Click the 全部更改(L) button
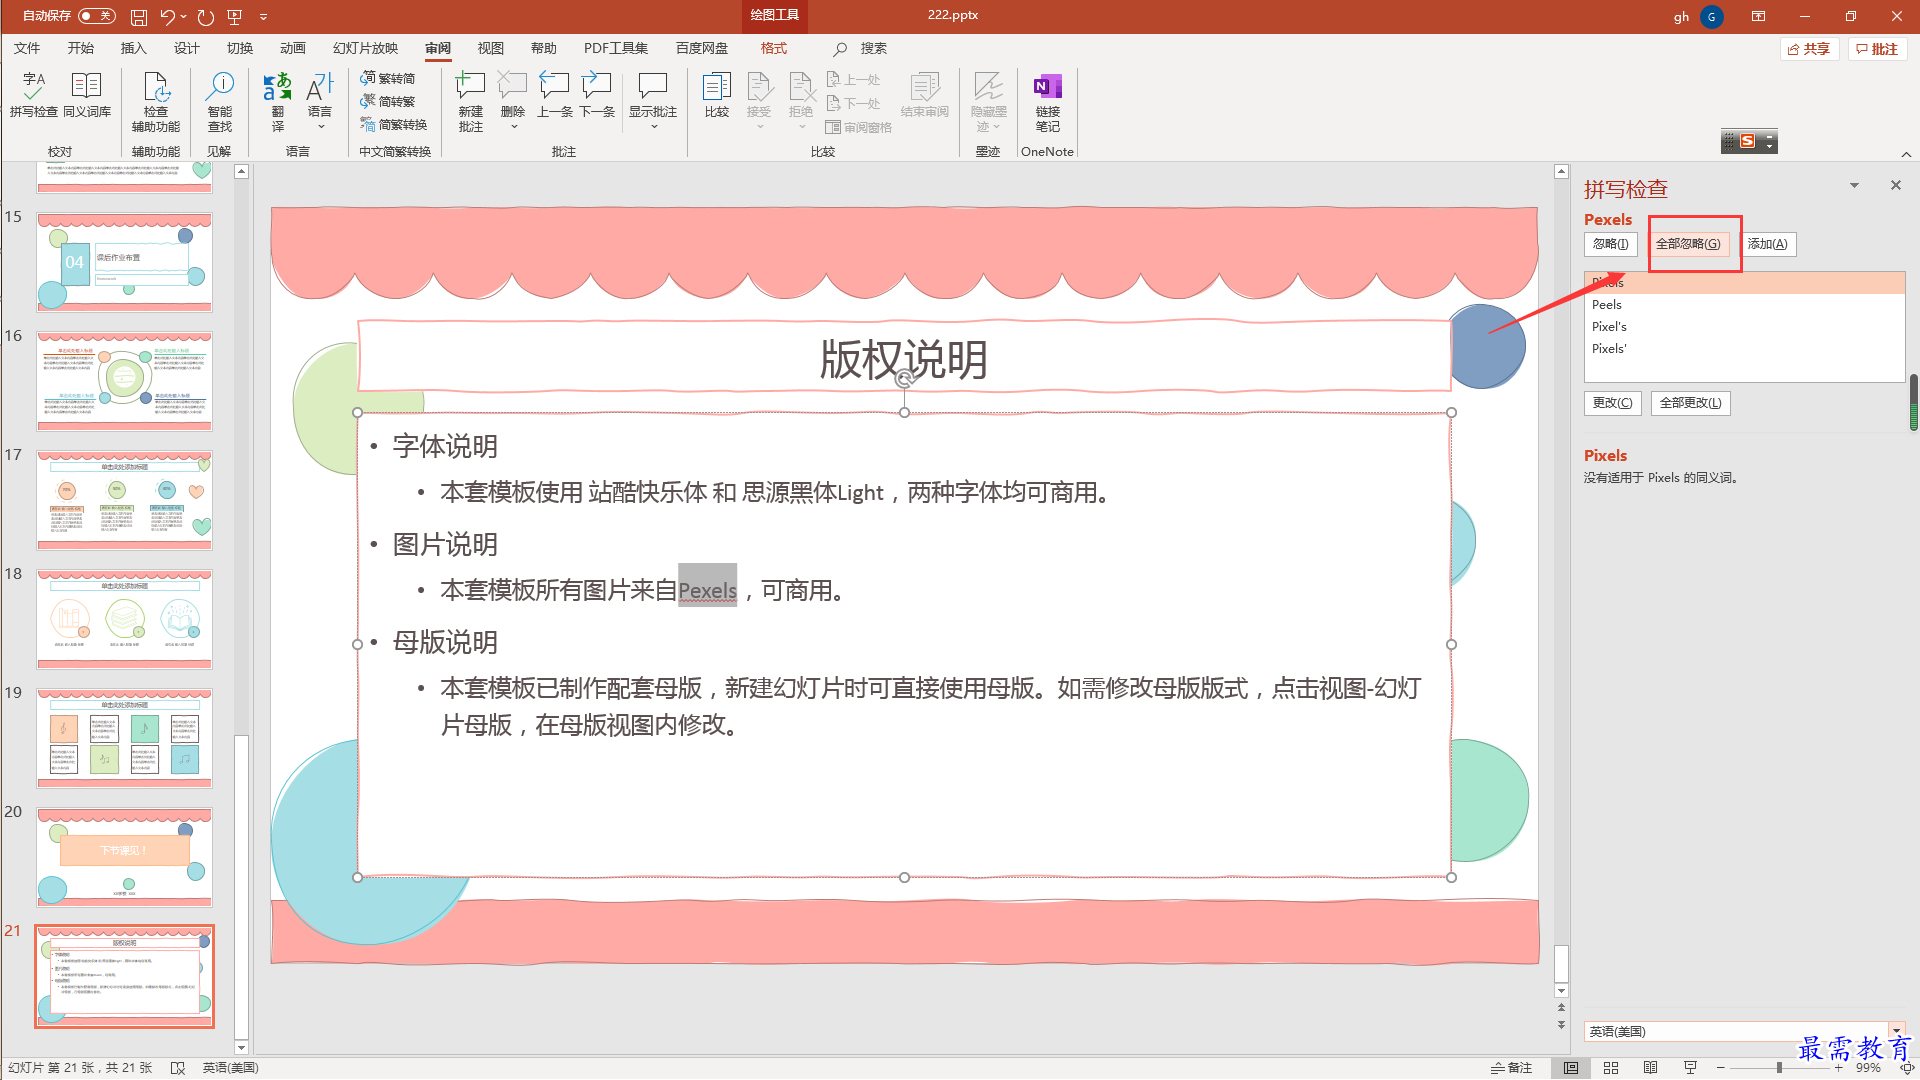 [x=1690, y=403]
